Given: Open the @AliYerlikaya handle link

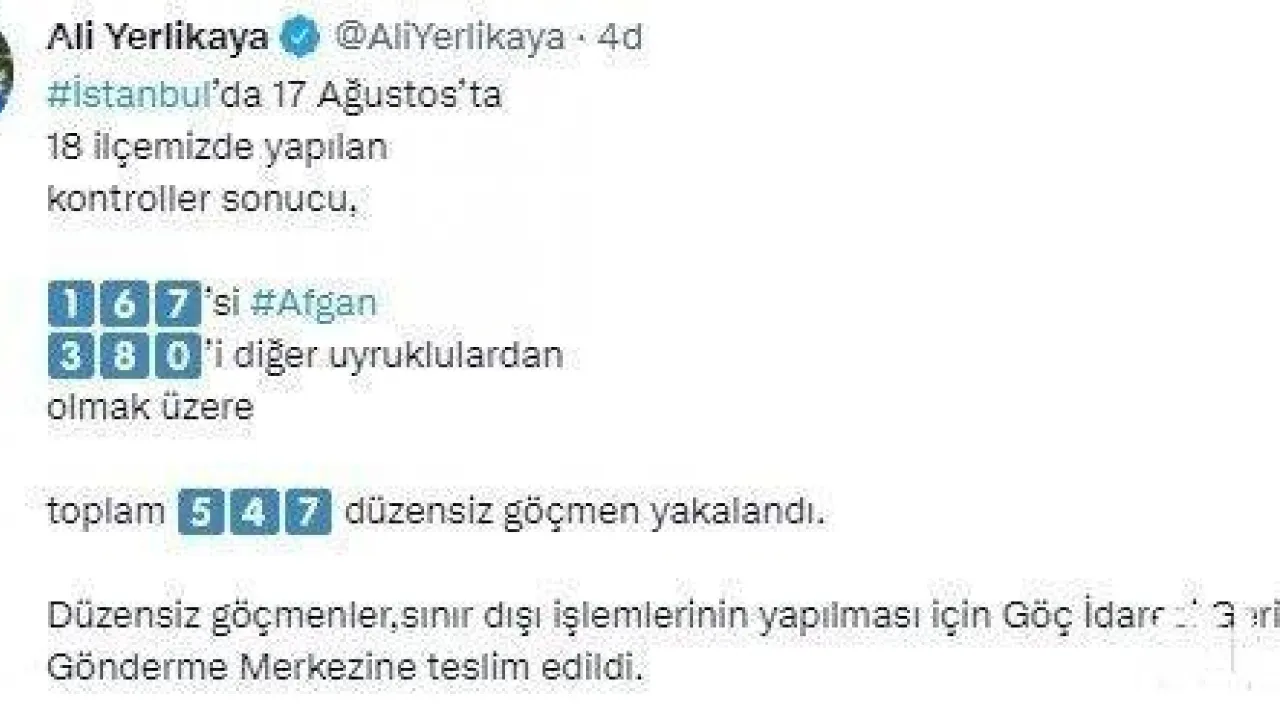Looking at the screenshot, I should (x=448, y=38).
